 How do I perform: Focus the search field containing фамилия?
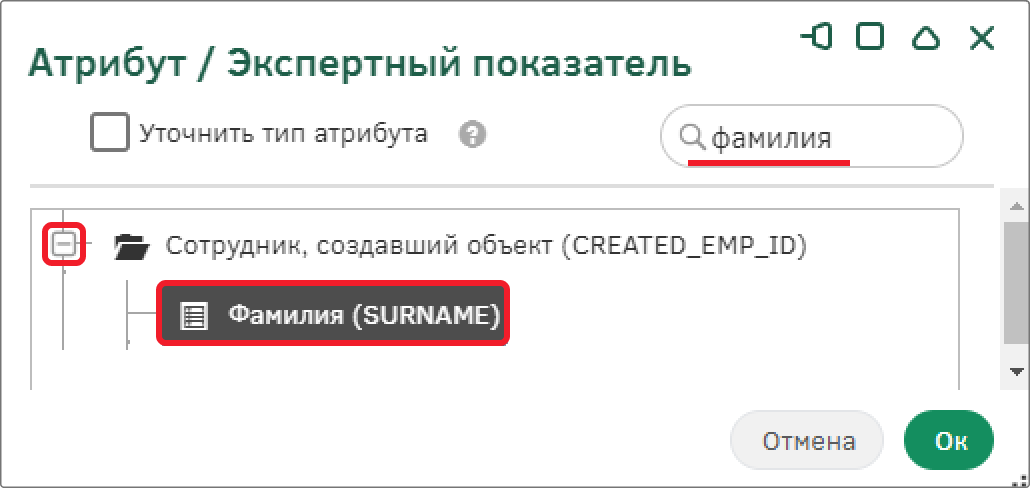tap(811, 137)
